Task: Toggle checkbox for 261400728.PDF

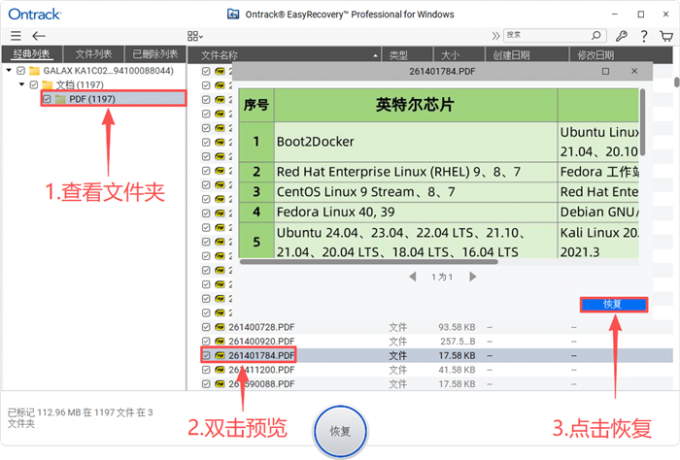Action: 206,327
